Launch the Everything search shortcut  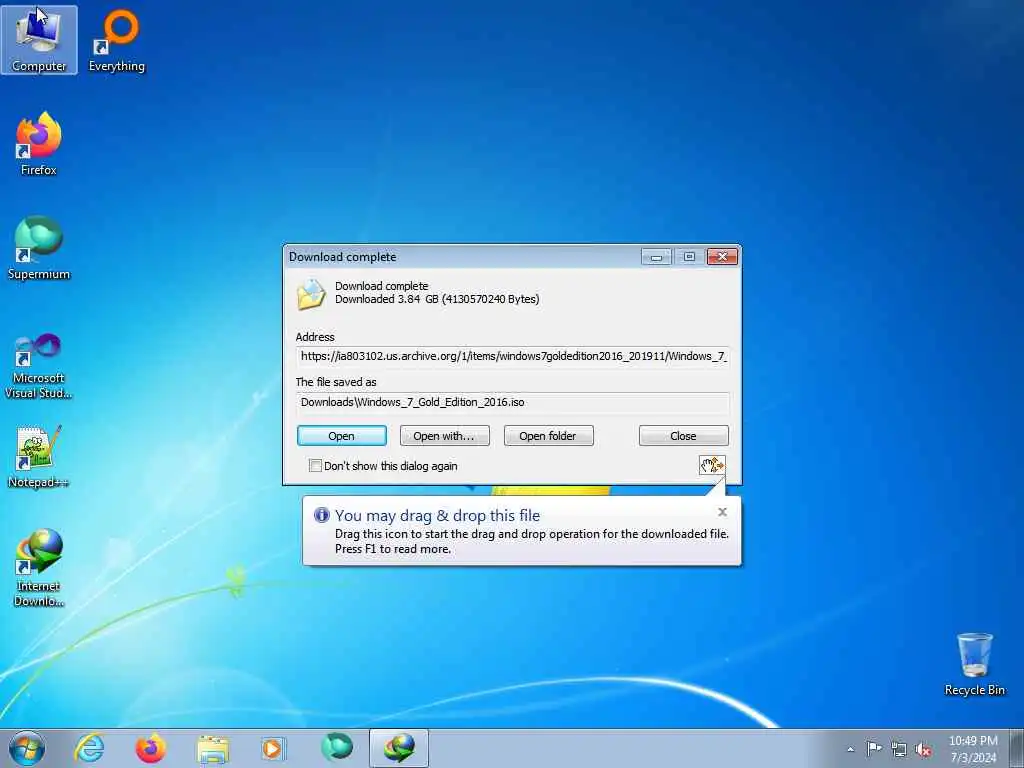coord(117,40)
